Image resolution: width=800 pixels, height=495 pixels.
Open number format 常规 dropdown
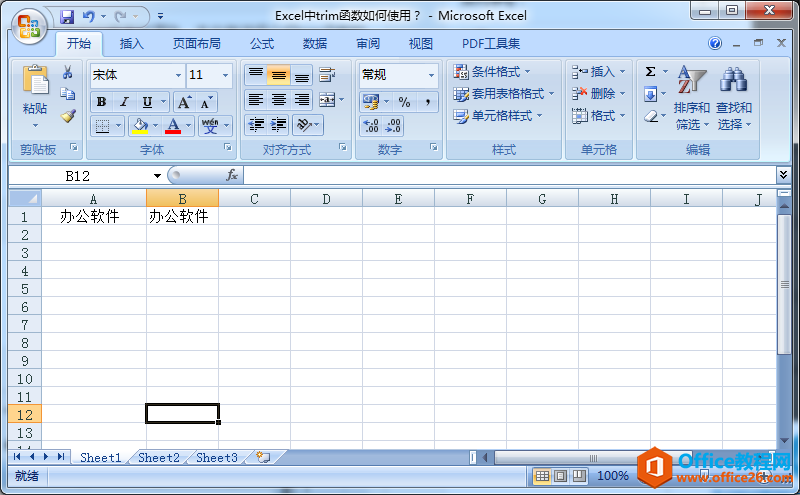[432, 75]
